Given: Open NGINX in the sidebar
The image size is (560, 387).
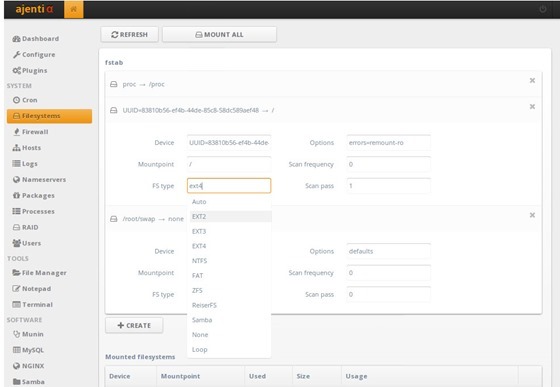Looking at the screenshot, I should pos(29,366).
